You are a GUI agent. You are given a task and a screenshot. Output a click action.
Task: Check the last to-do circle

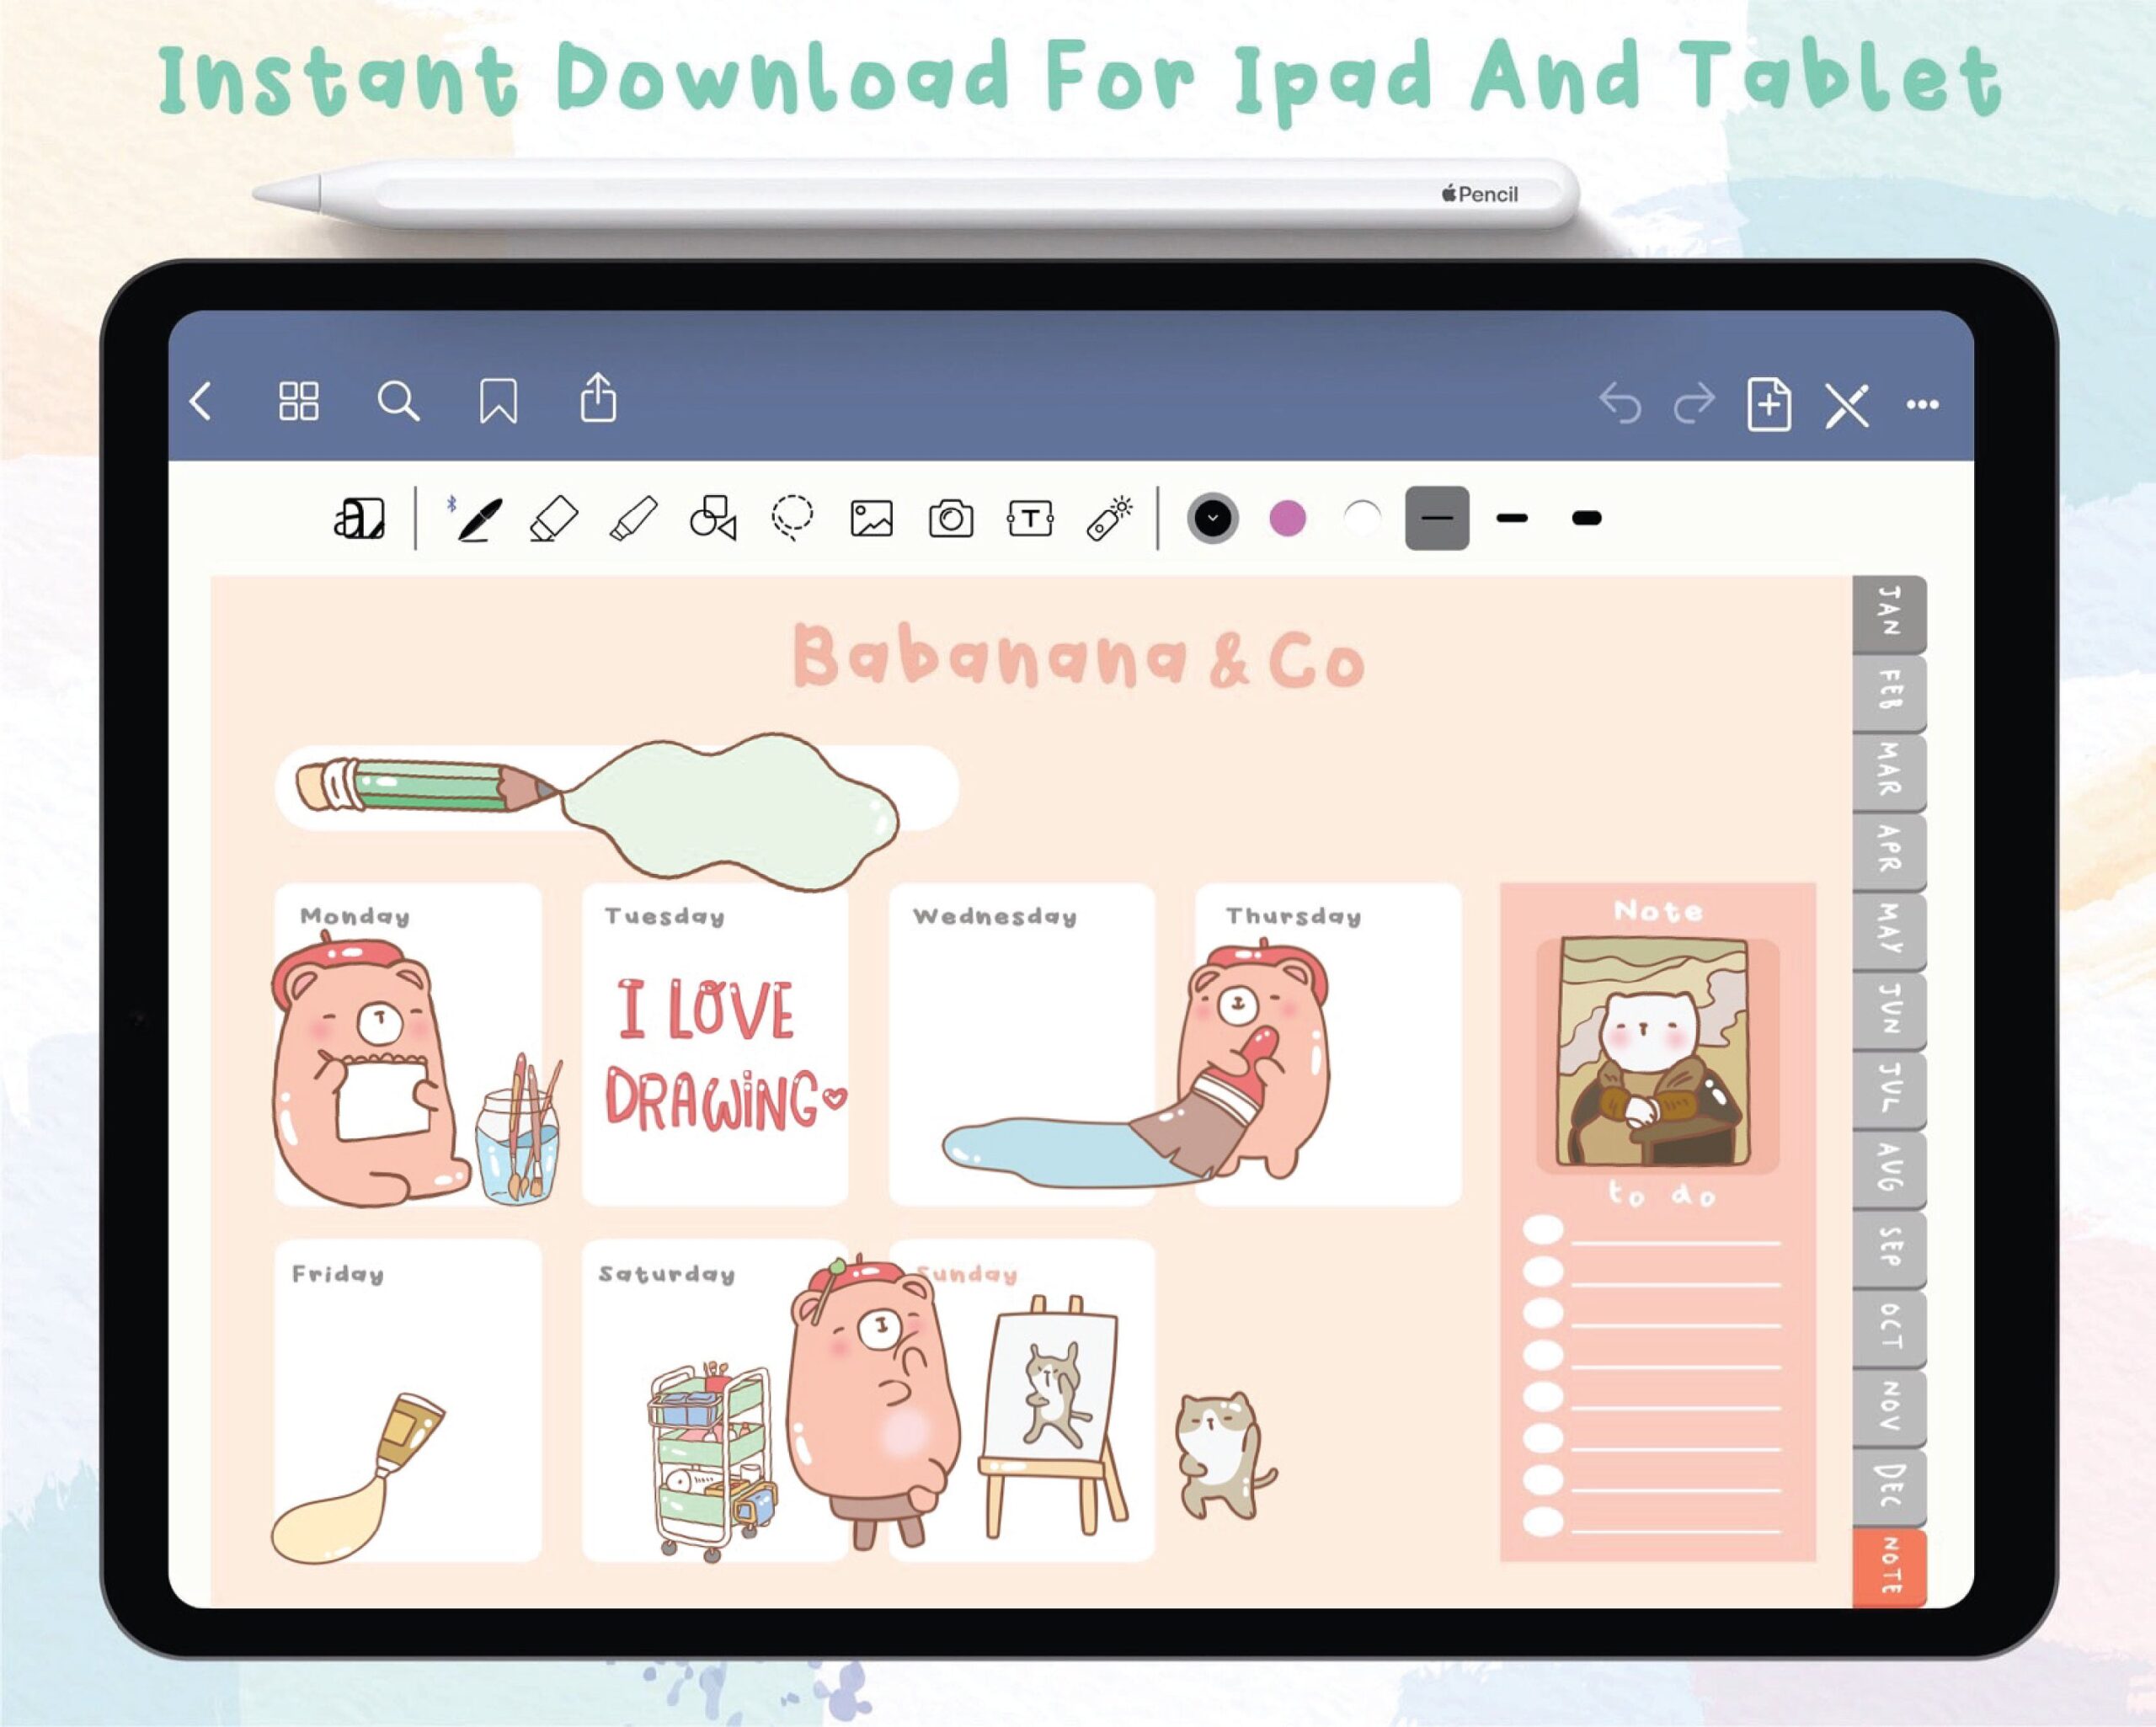[1543, 1522]
